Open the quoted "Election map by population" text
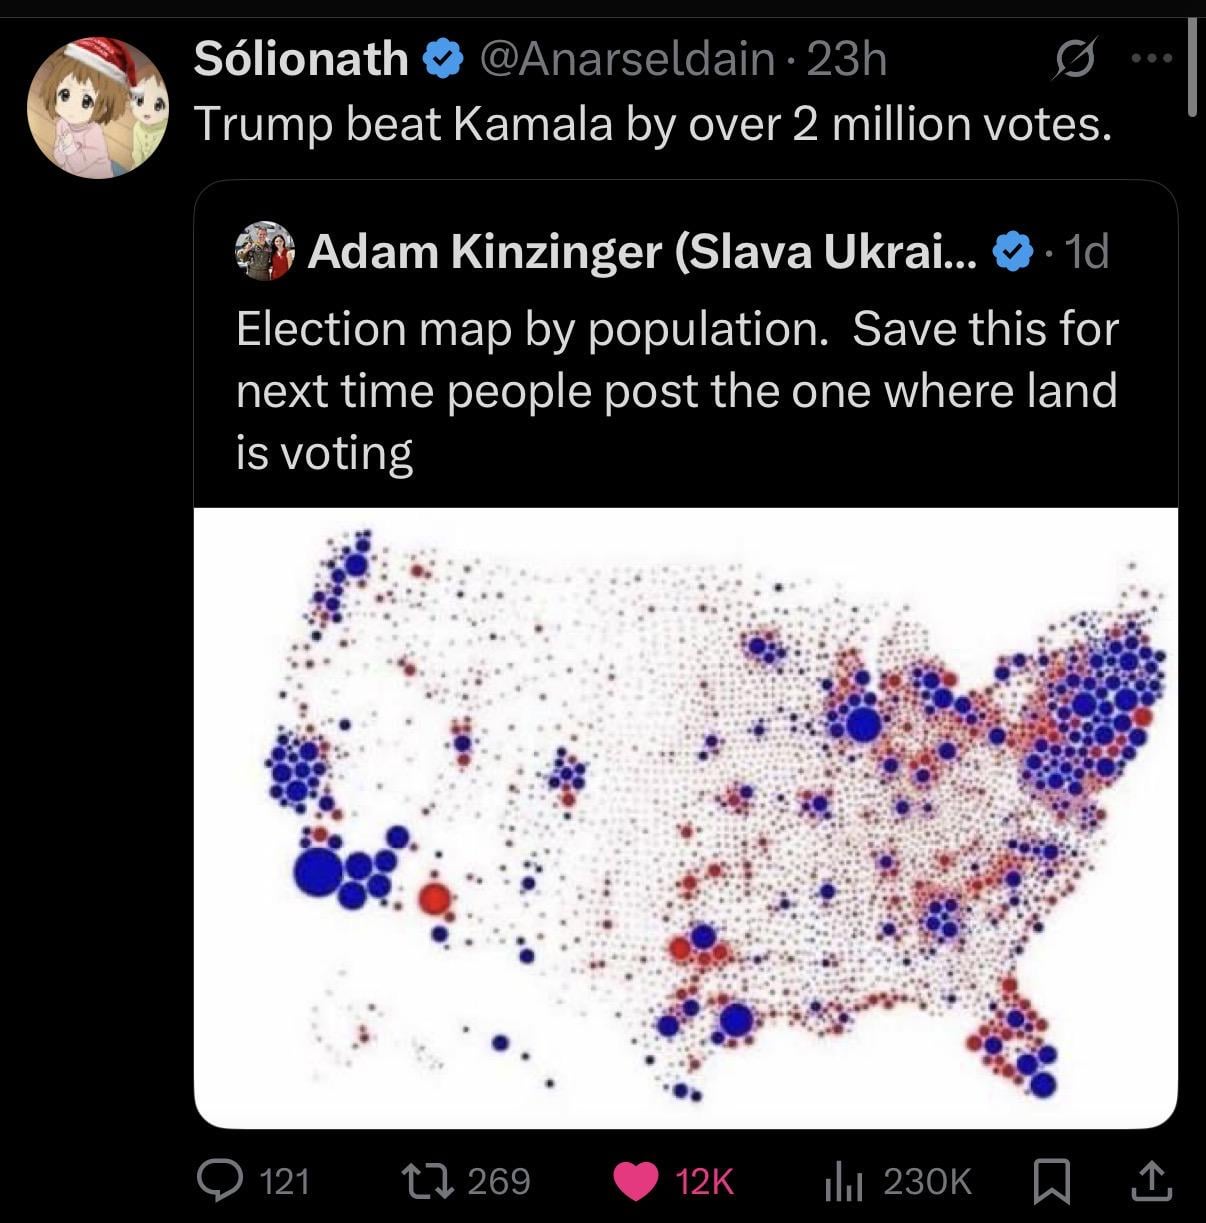Screen dimensions: 1206x1223 point(677,390)
